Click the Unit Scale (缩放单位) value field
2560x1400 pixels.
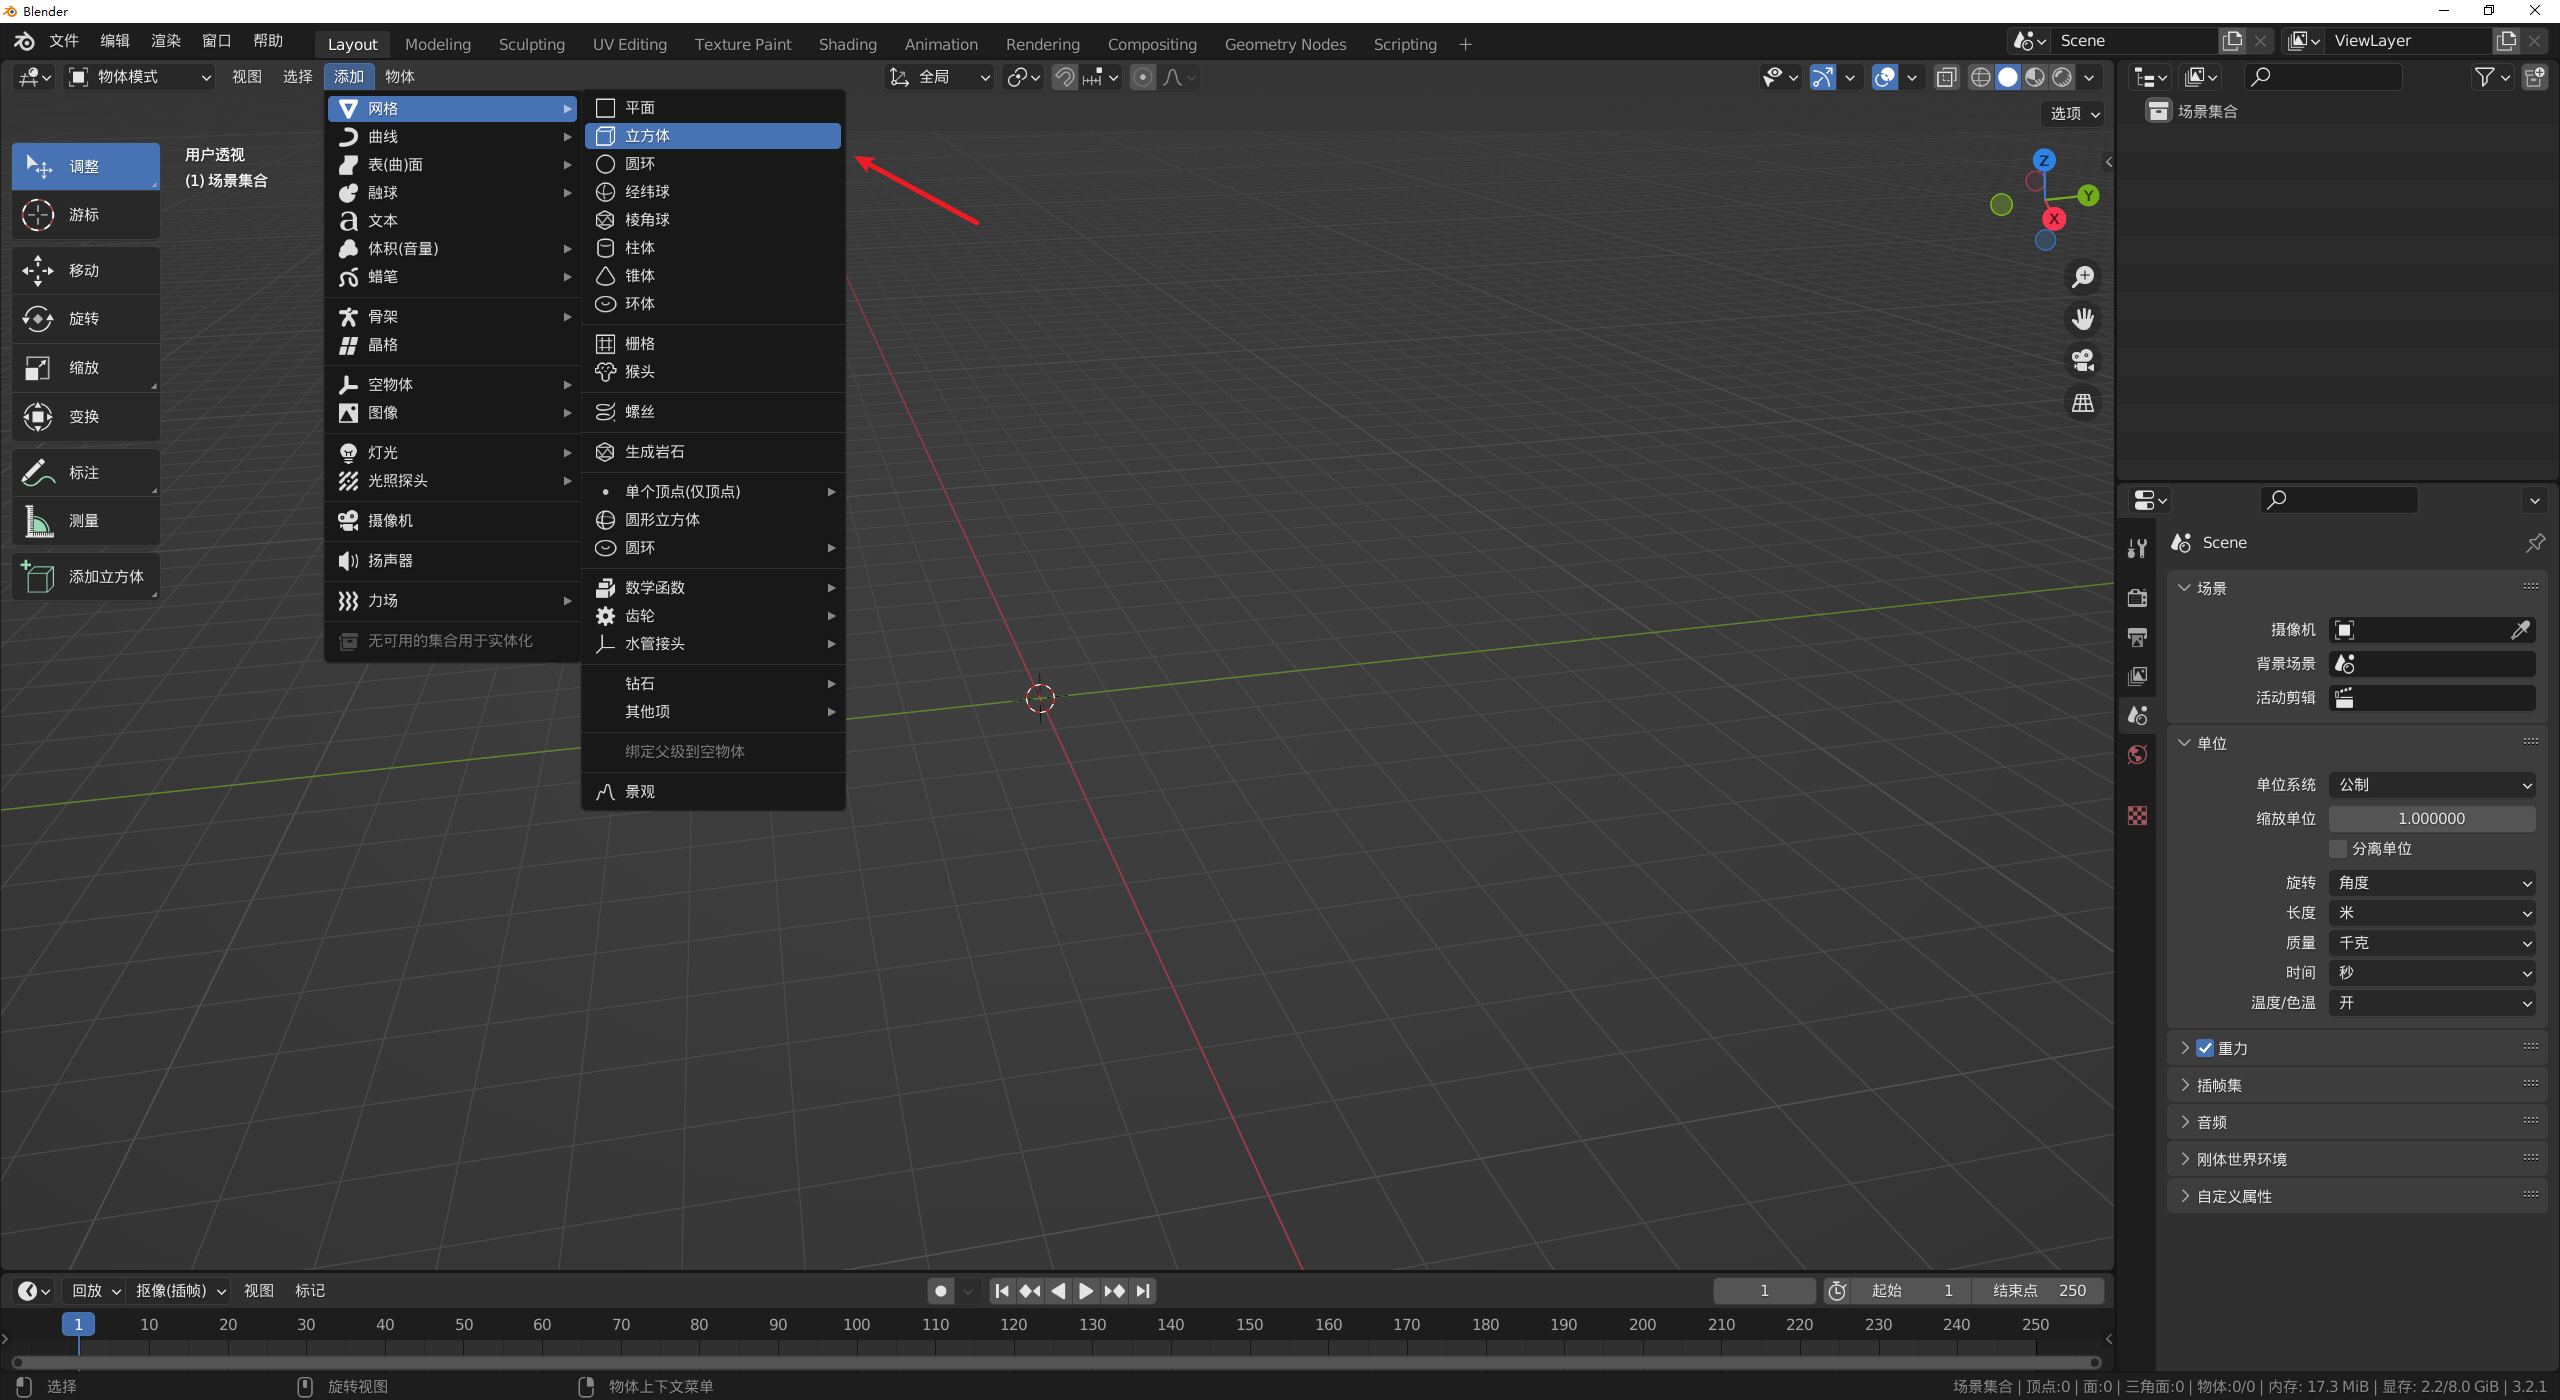[x=2432, y=818]
